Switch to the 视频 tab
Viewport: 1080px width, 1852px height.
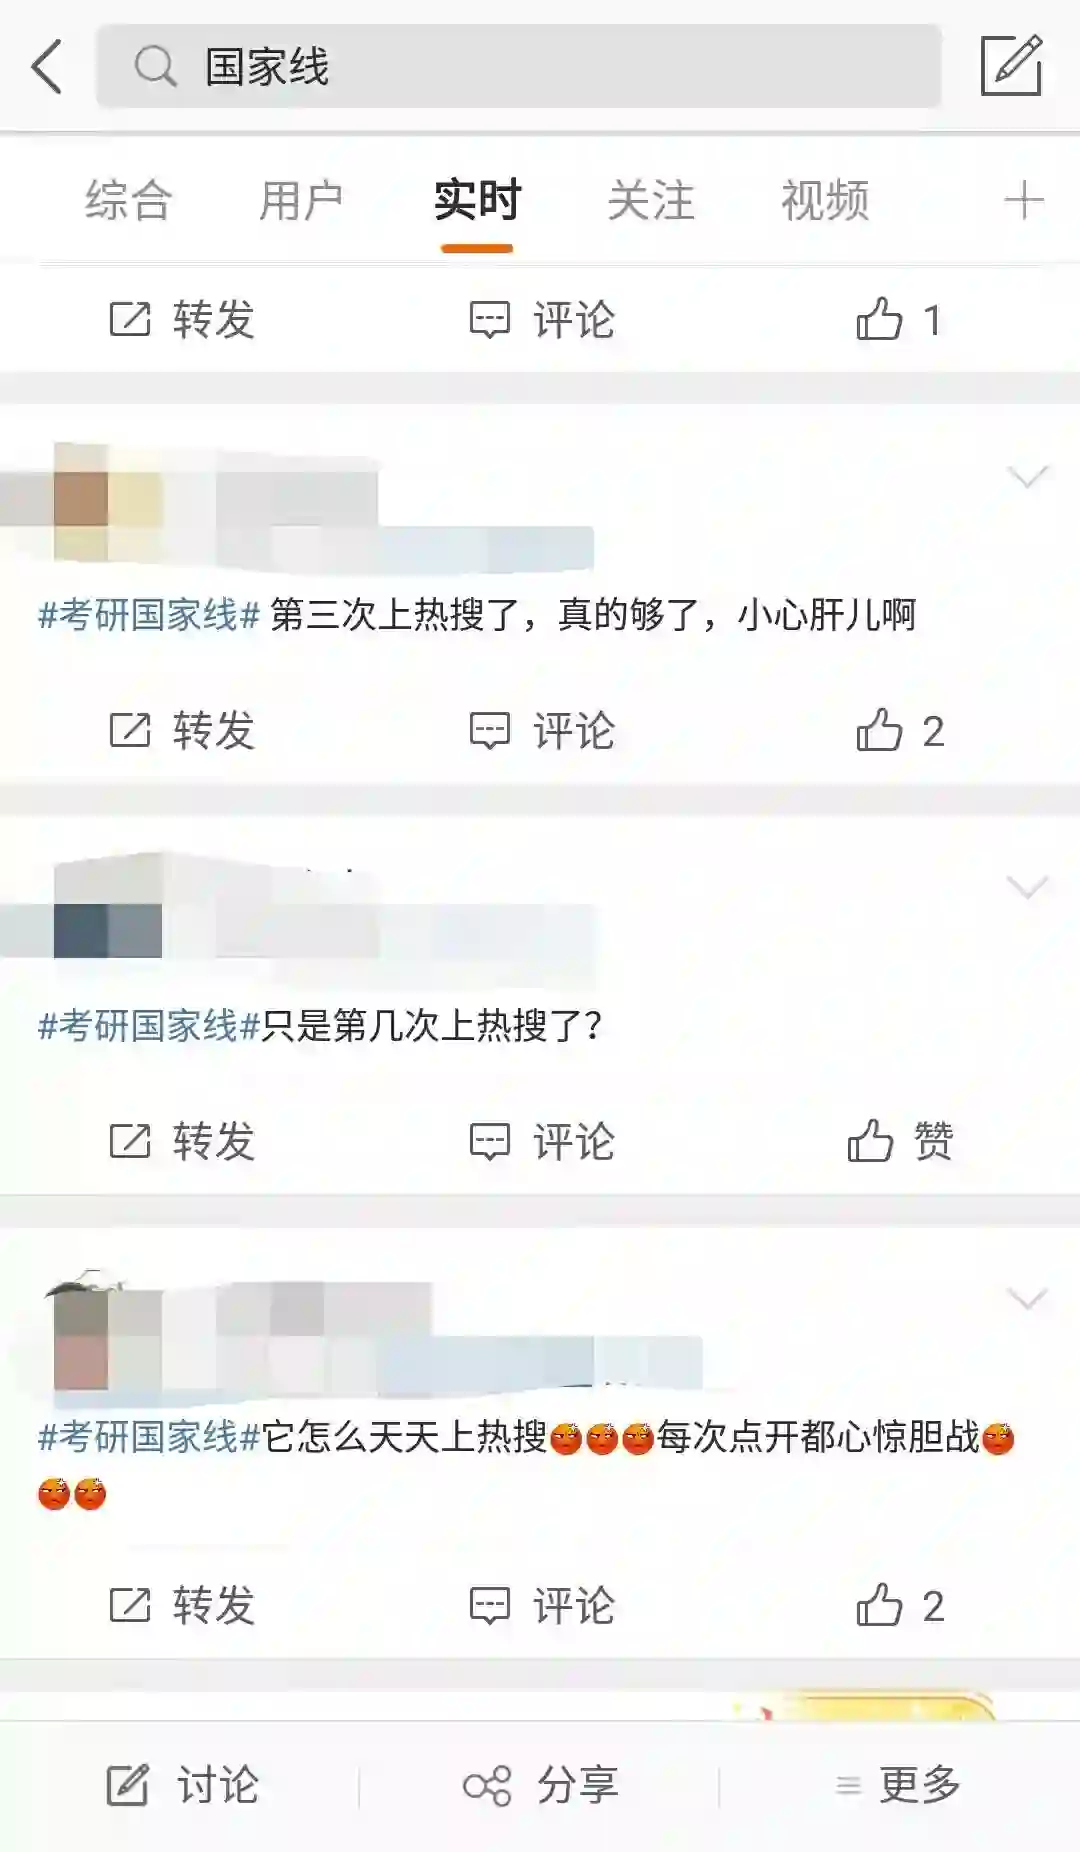[824, 200]
